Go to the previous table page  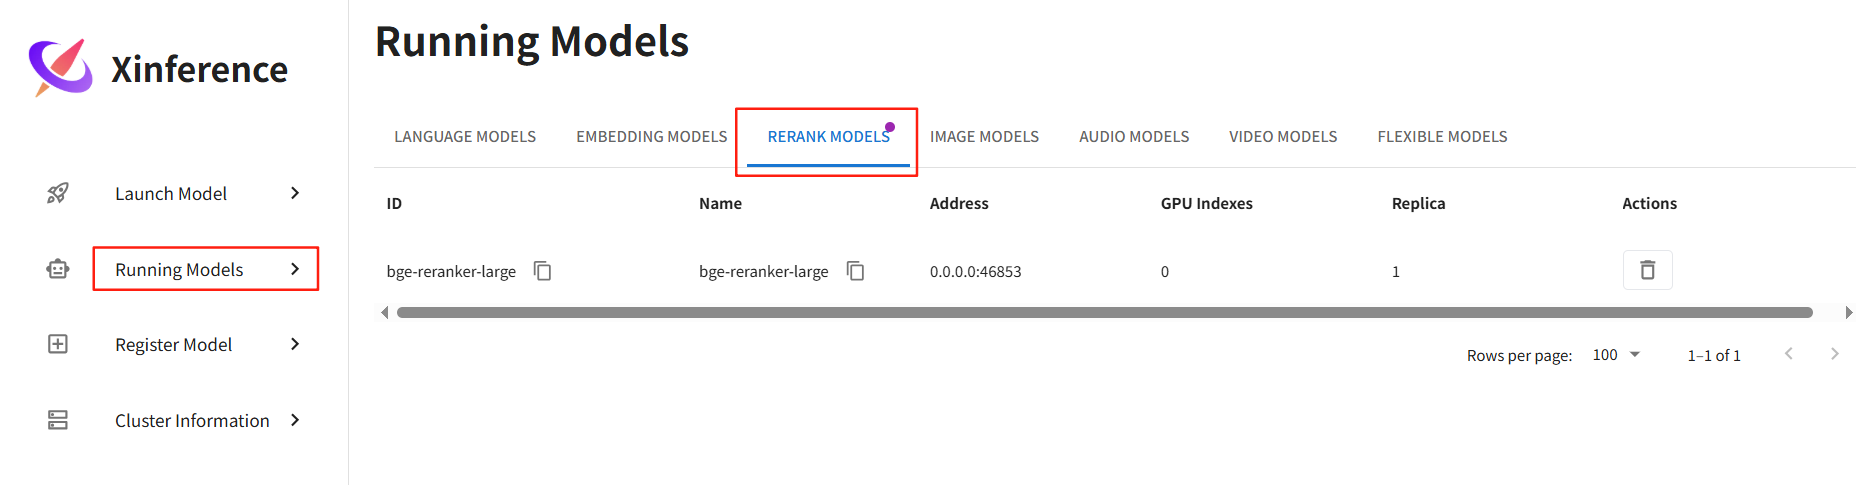point(1789,354)
